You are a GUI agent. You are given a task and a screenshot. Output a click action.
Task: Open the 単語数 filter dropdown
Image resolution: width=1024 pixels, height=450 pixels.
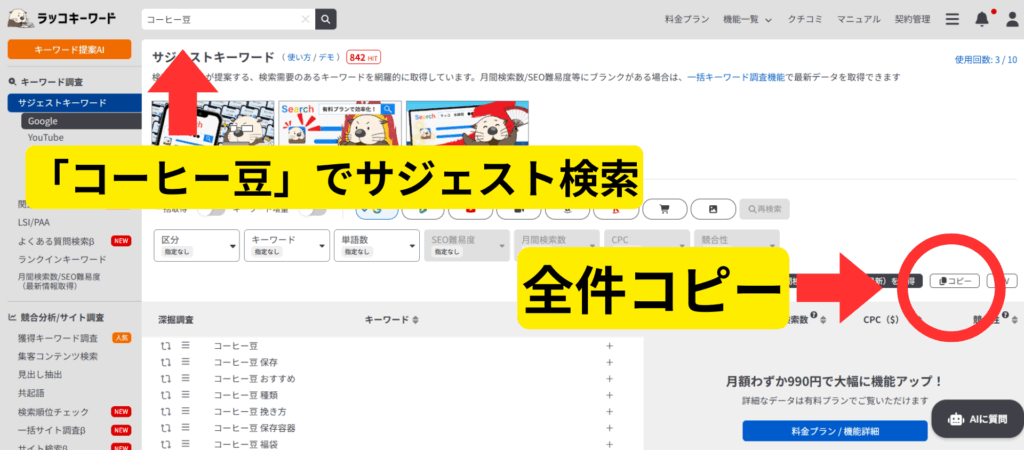click(377, 246)
